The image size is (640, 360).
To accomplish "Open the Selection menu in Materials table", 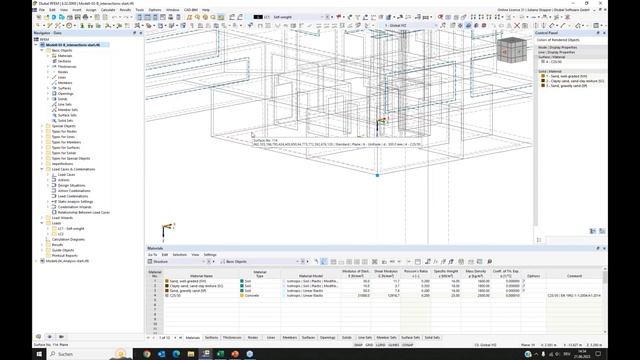I will pos(180,255).
